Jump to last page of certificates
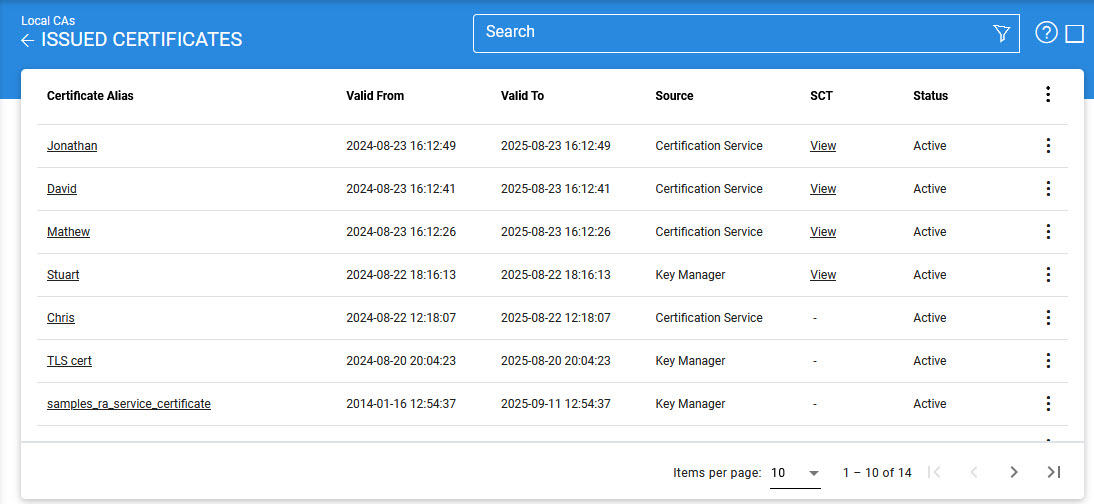The height and width of the screenshot is (504, 1094). click(x=1053, y=472)
